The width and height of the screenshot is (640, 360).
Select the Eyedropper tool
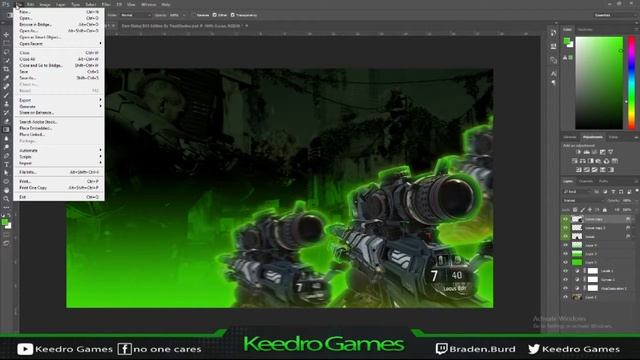pyautogui.click(x=6, y=78)
